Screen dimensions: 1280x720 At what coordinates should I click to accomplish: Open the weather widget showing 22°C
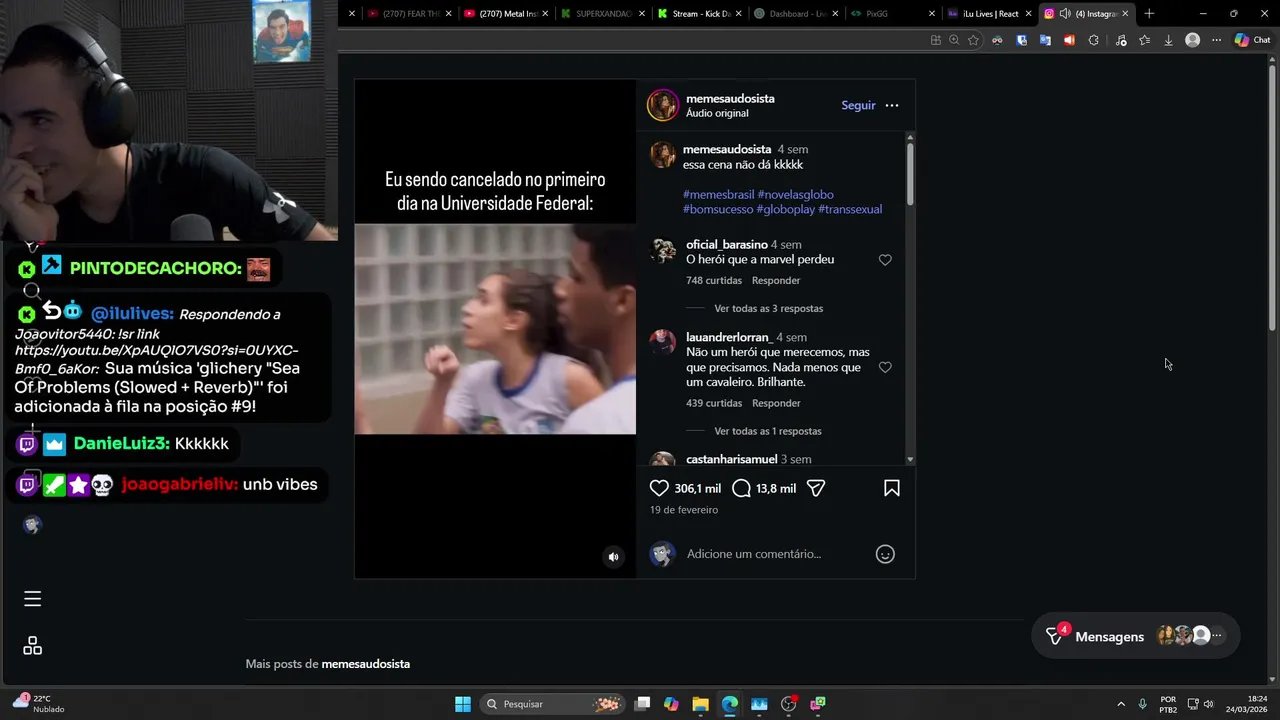38,704
